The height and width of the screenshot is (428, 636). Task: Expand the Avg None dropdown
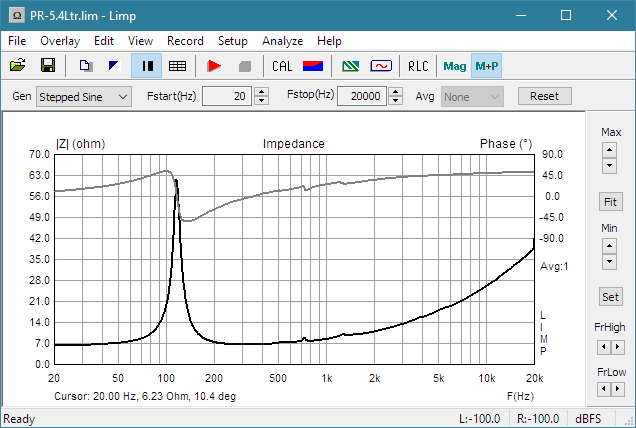(472, 97)
